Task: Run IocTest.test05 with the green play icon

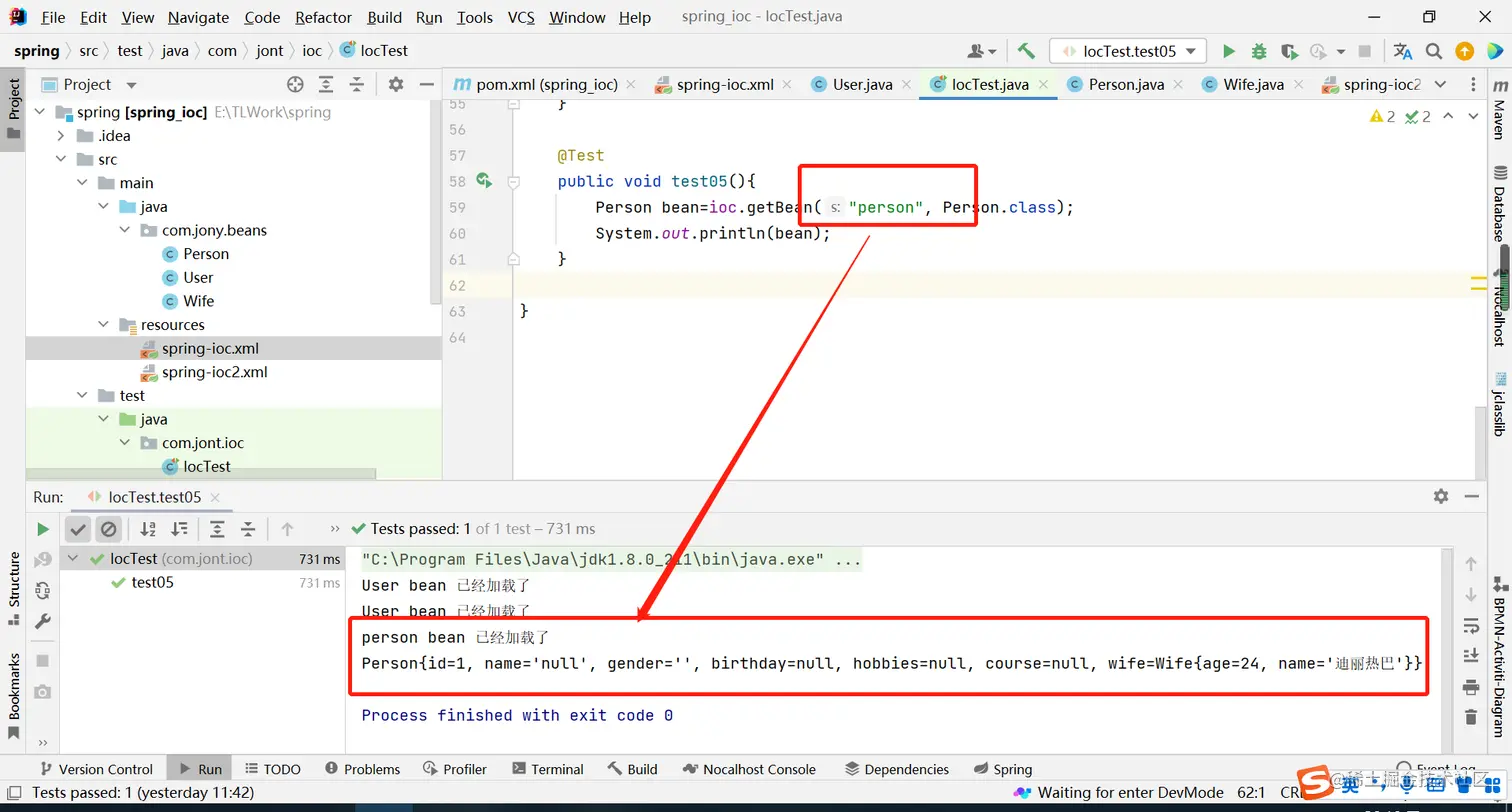Action: (x=1229, y=51)
